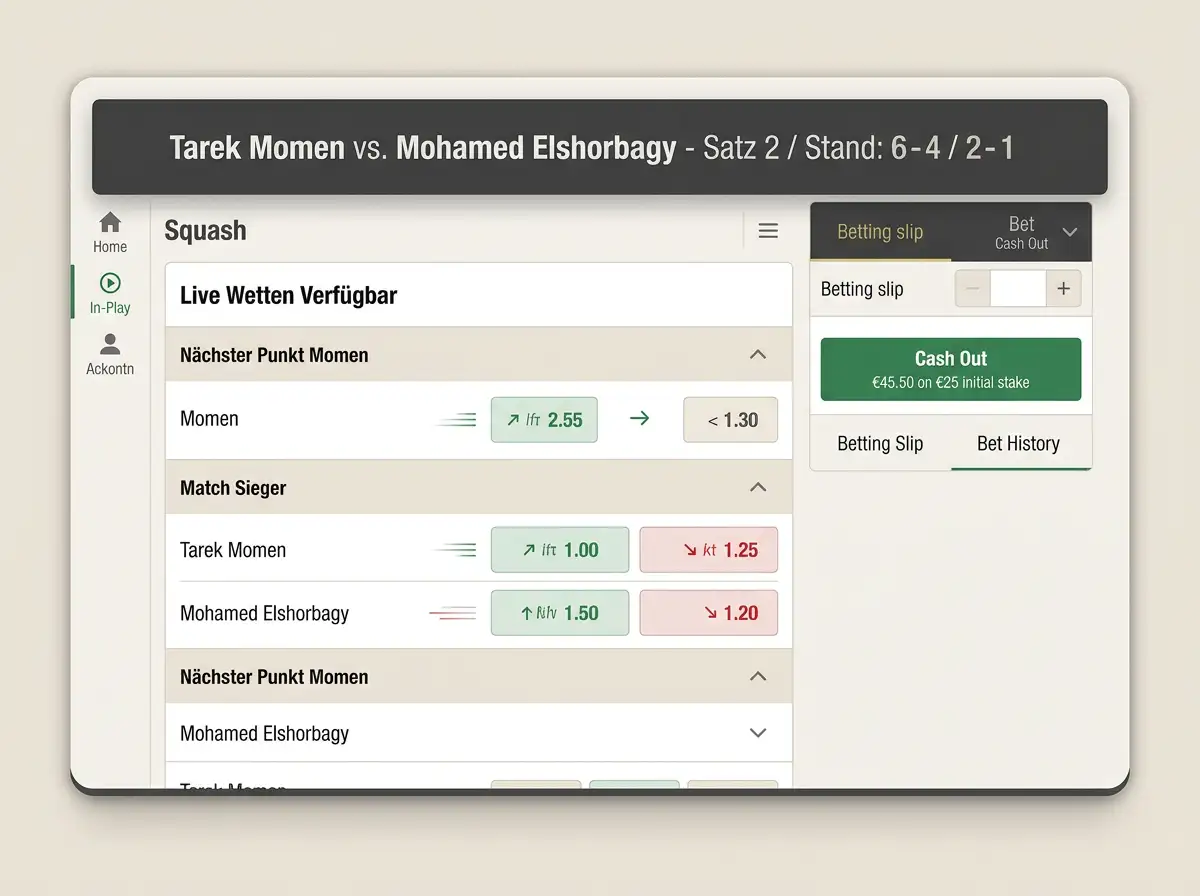Click the speed lines icon in Momen row
The width and height of the screenshot is (1200, 896).
coord(455,420)
